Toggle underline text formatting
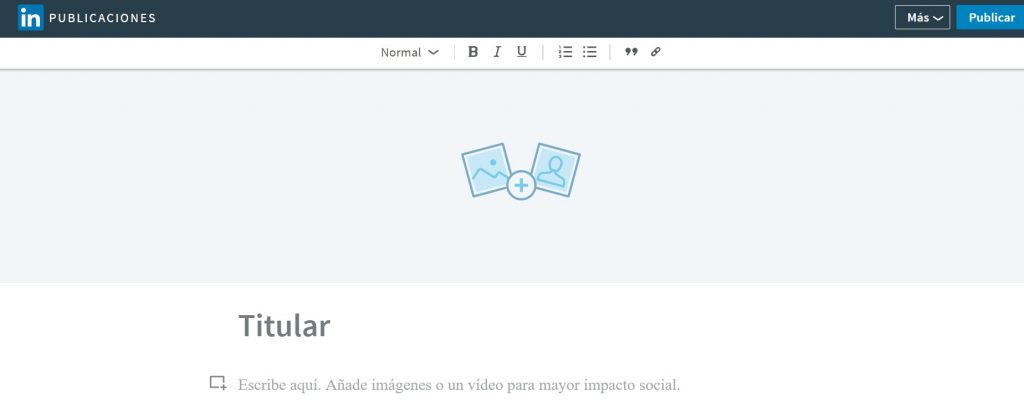Image resolution: width=1024 pixels, height=406 pixels. (521, 52)
